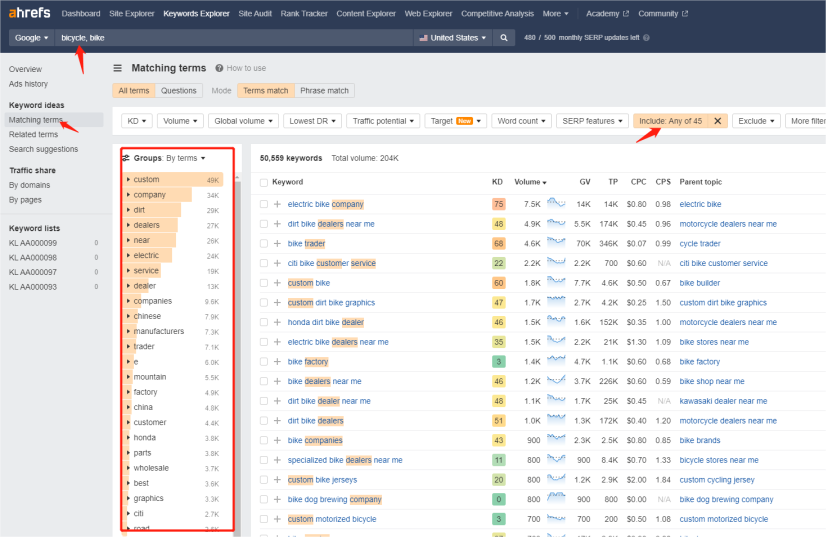Click plus icon for bike trader

(277, 243)
